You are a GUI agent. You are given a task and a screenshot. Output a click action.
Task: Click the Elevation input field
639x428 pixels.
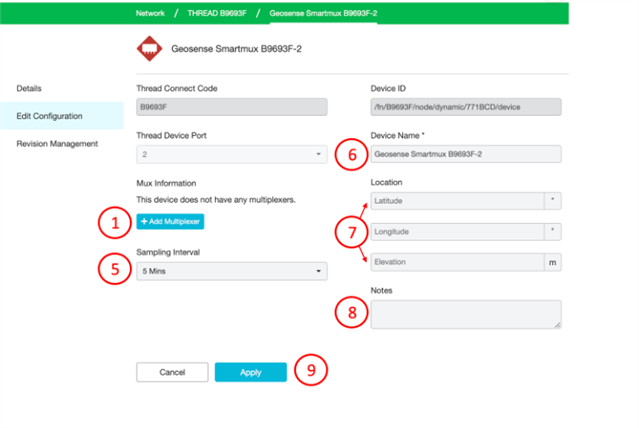[457, 262]
